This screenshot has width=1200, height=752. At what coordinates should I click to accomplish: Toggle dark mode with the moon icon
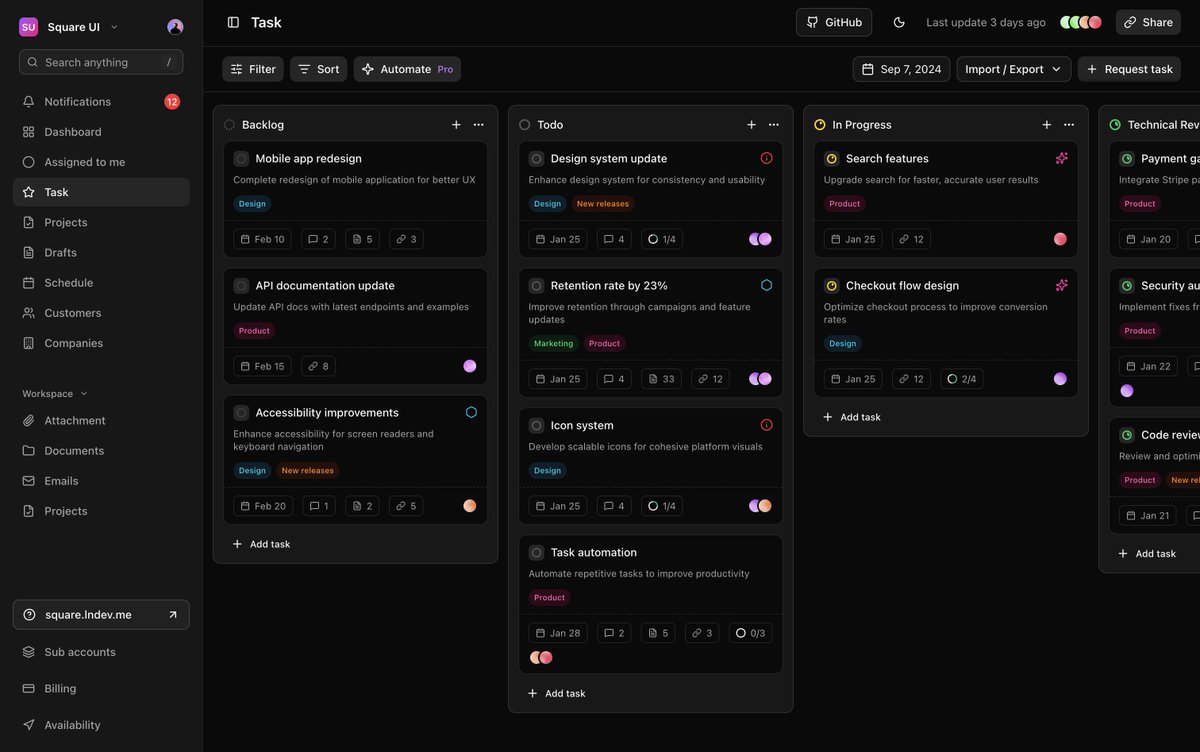tap(897, 21)
